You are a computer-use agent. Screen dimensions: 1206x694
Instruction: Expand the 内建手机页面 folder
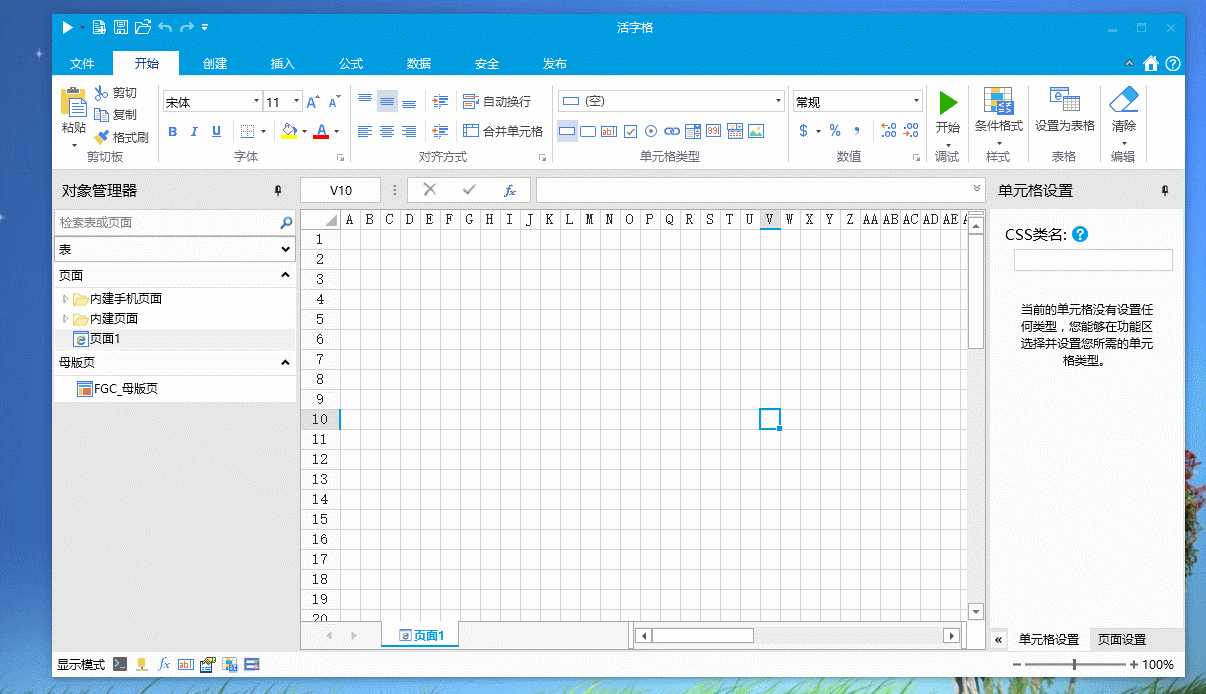tap(66, 298)
